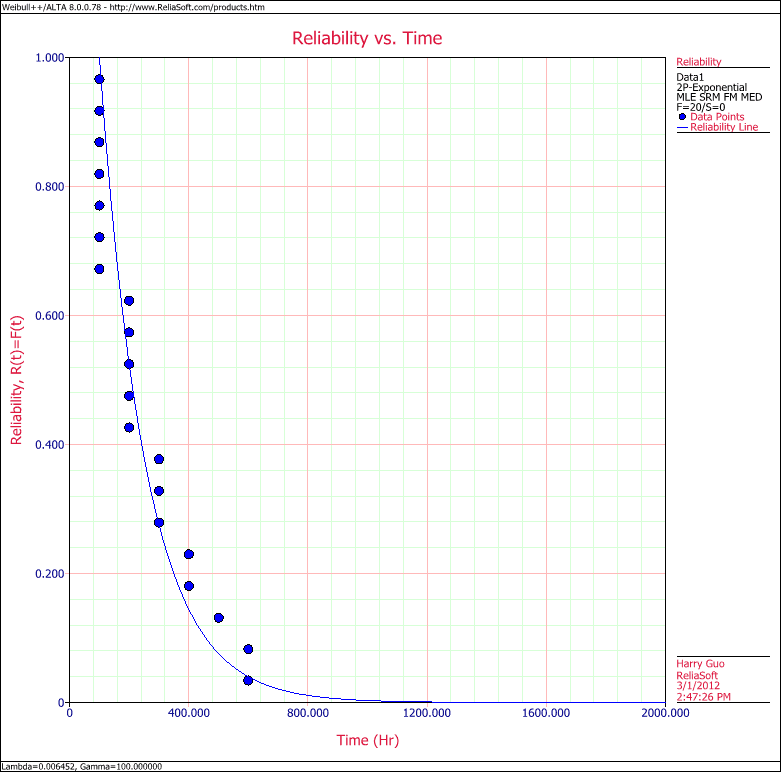The height and width of the screenshot is (772, 781).
Task: Click x-axis tick label '1600.000'
Action: [x=546, y=713]
